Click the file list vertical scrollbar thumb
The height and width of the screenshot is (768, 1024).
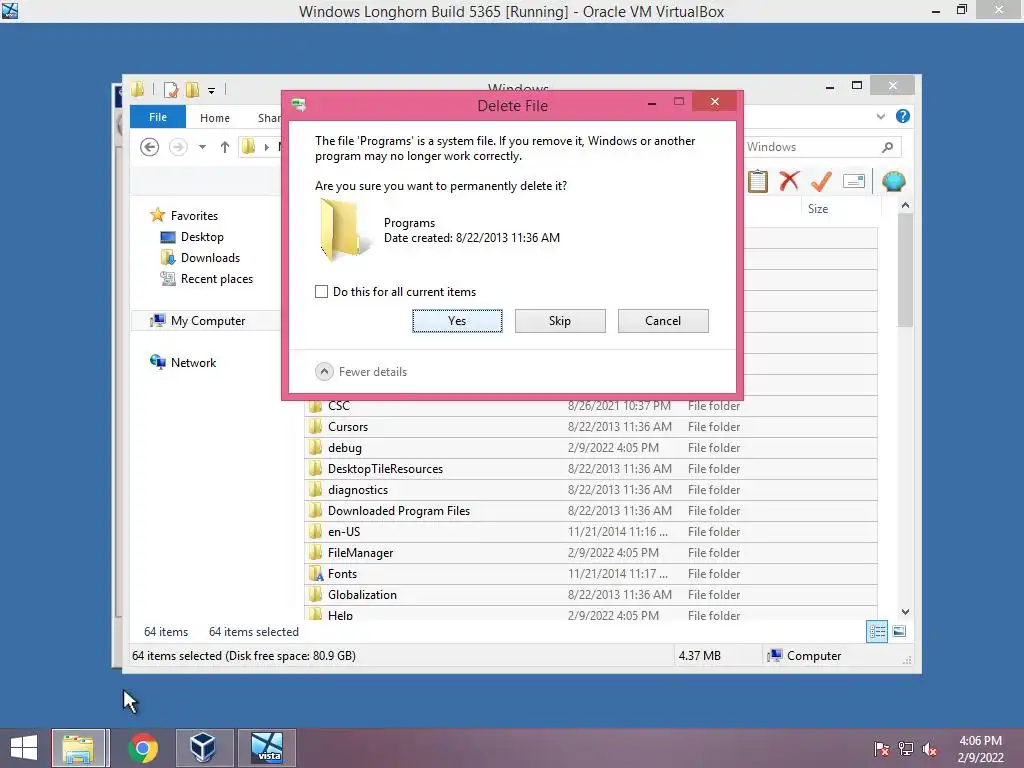pyautogui.click(x=905, y=270)
